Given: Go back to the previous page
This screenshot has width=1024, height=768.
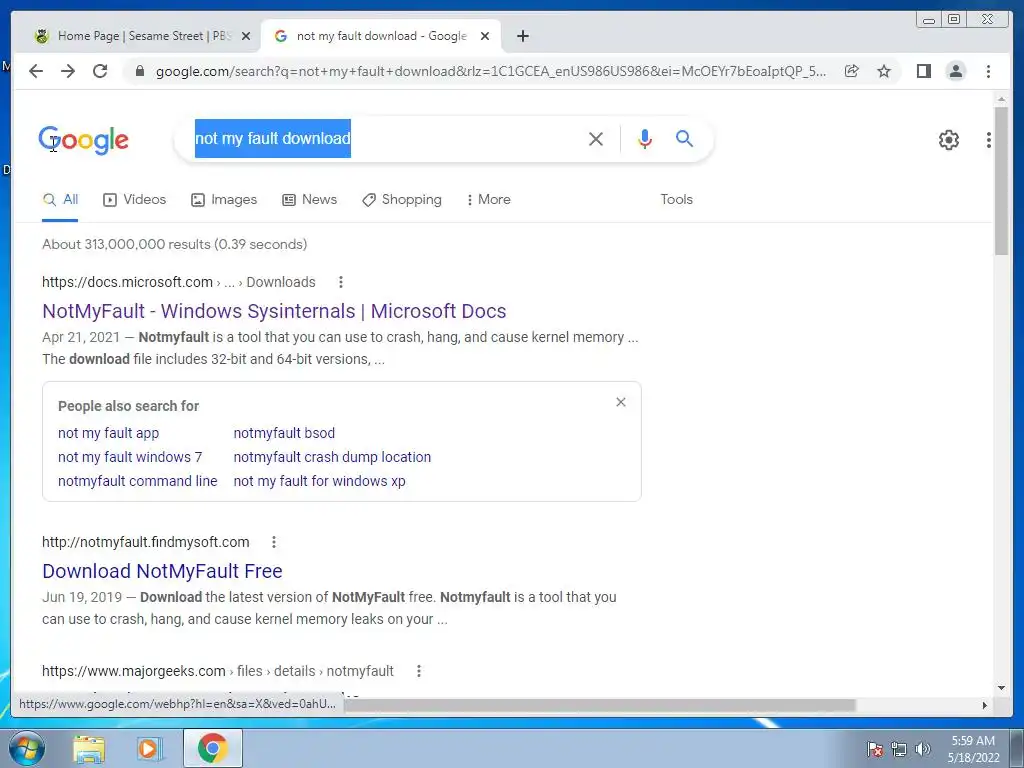Looking at the screenshot, I should 36,71.
